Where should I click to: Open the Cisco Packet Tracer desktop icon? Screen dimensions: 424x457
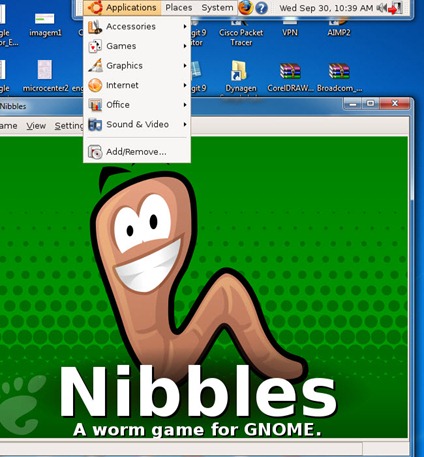[x=241, y=32]
